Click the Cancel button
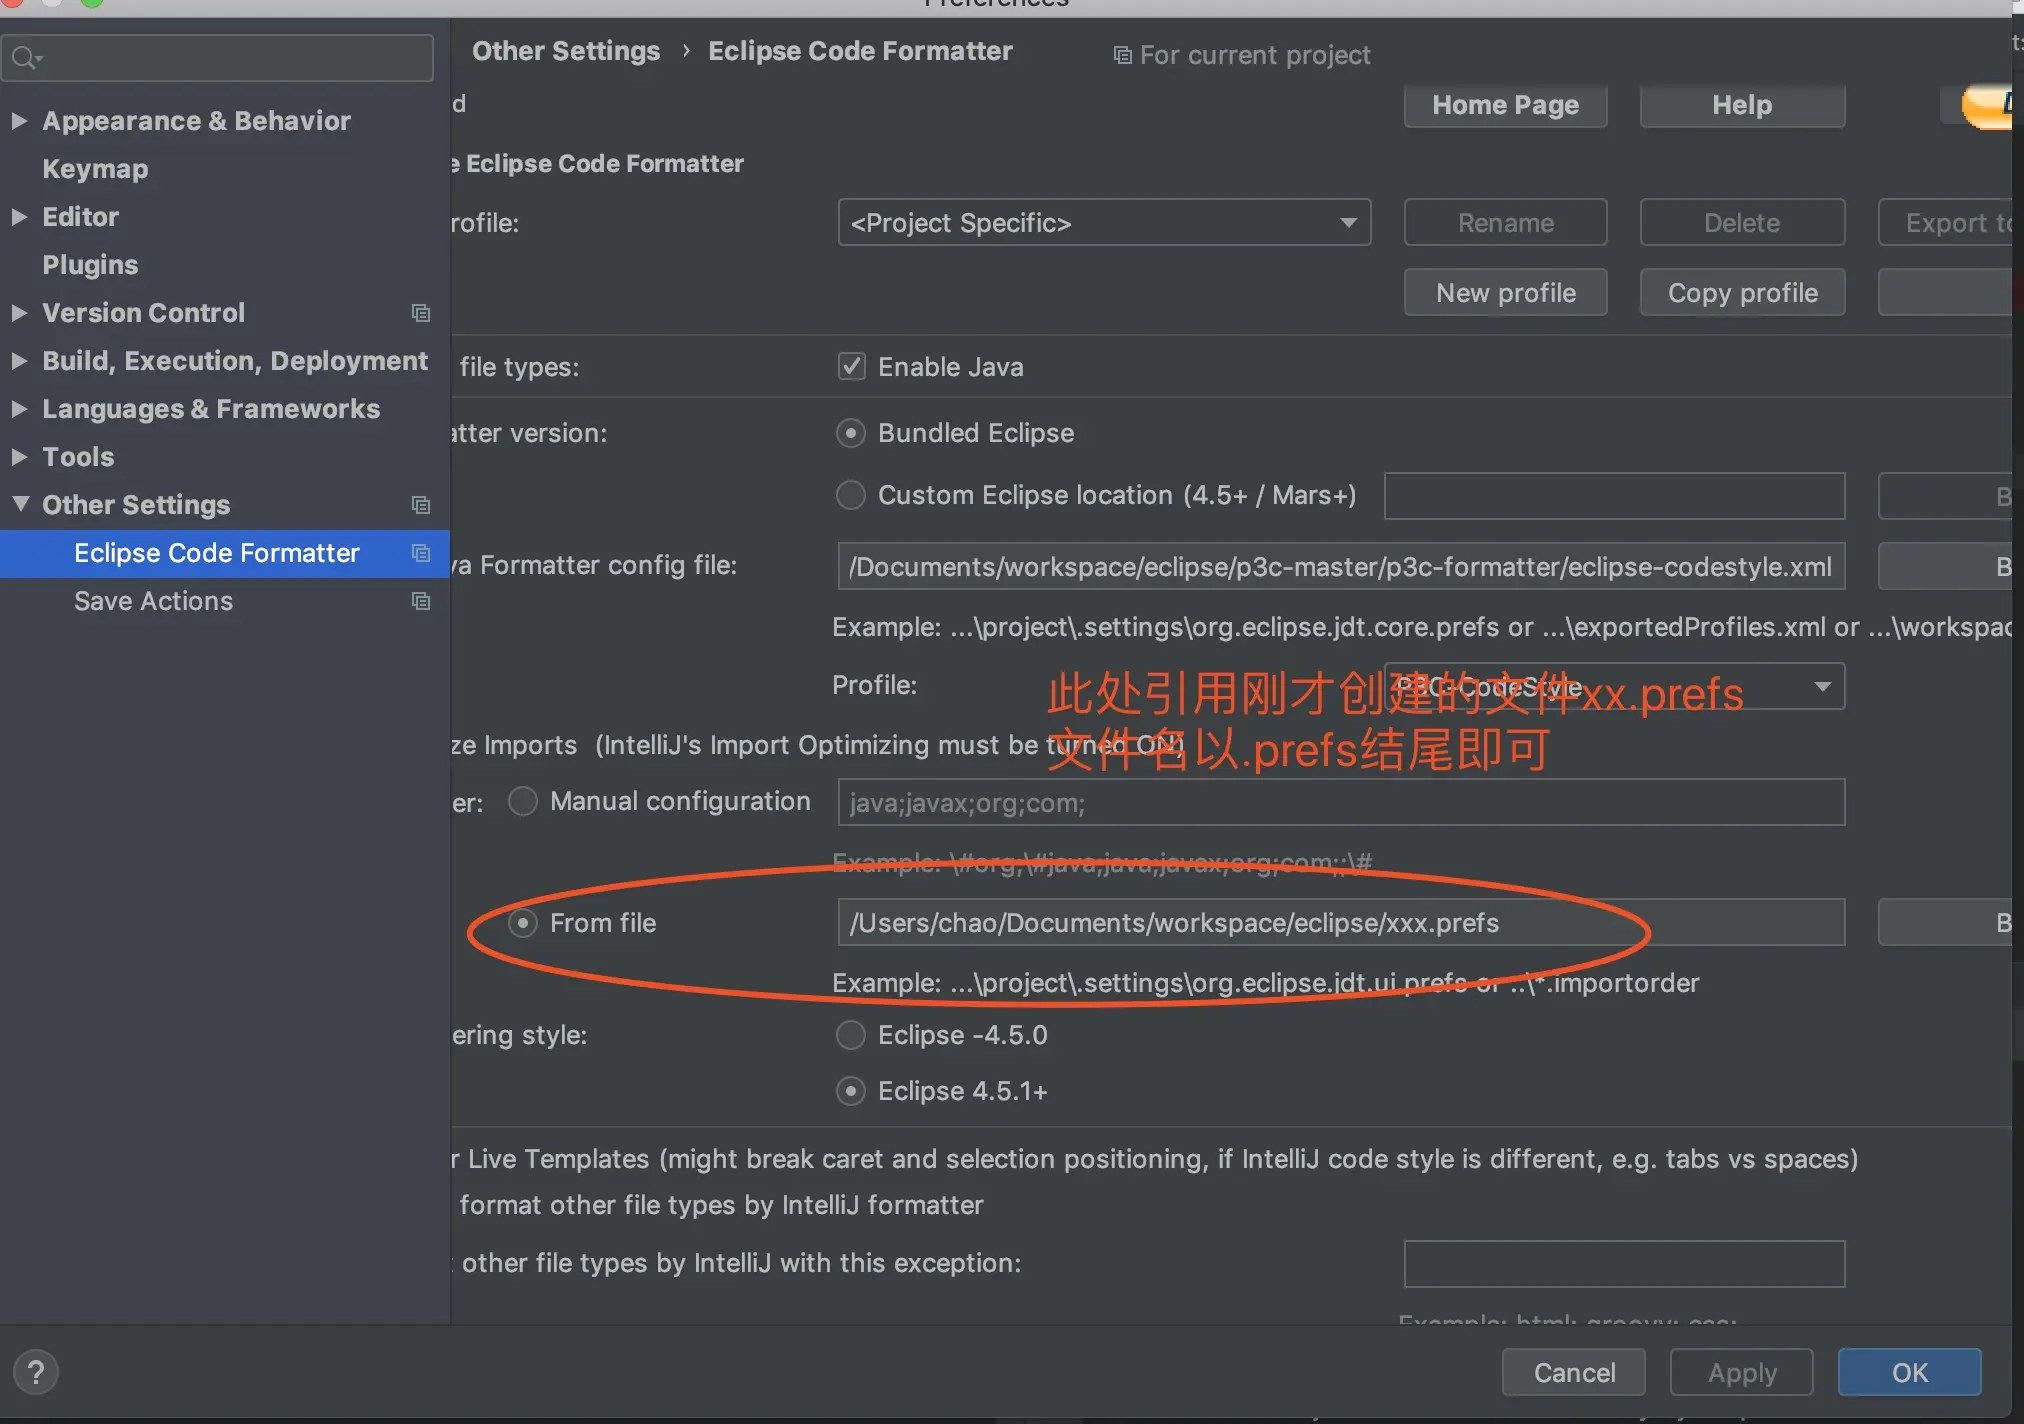Viewport: 2024px width, 1424px height. tap(1573, 1372)
